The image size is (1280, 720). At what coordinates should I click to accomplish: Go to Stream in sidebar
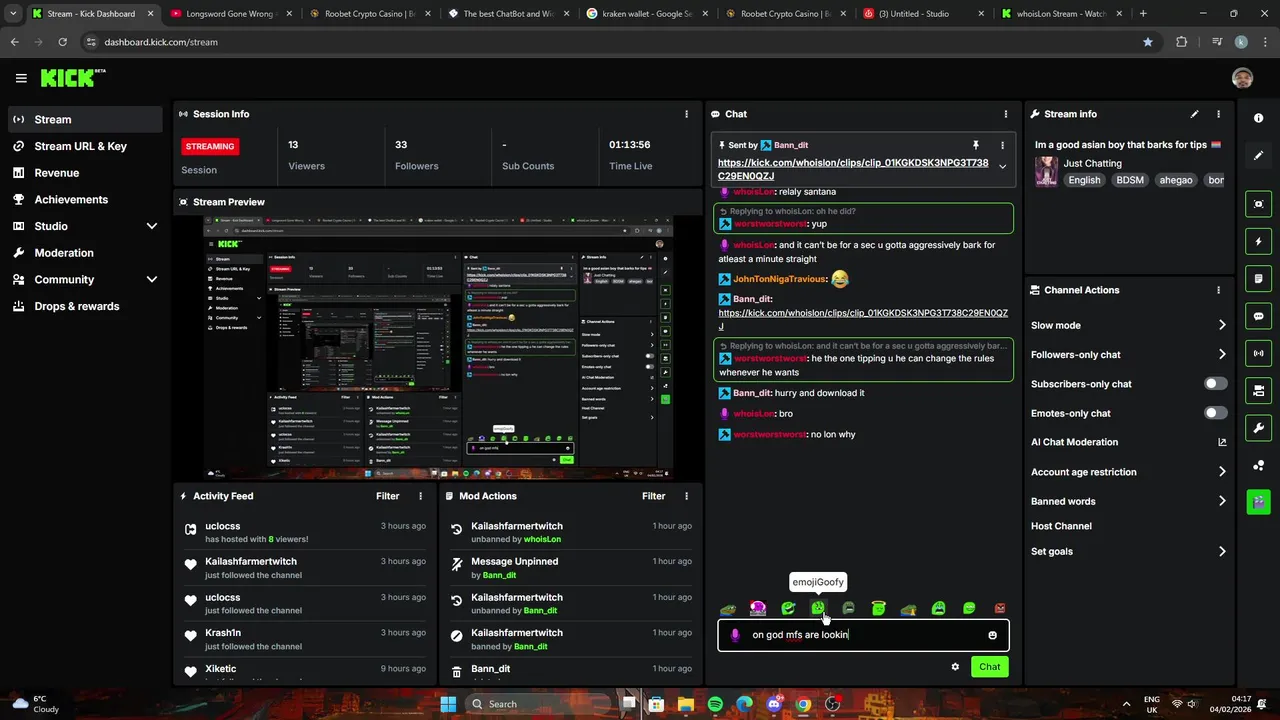tap(86, 119)
